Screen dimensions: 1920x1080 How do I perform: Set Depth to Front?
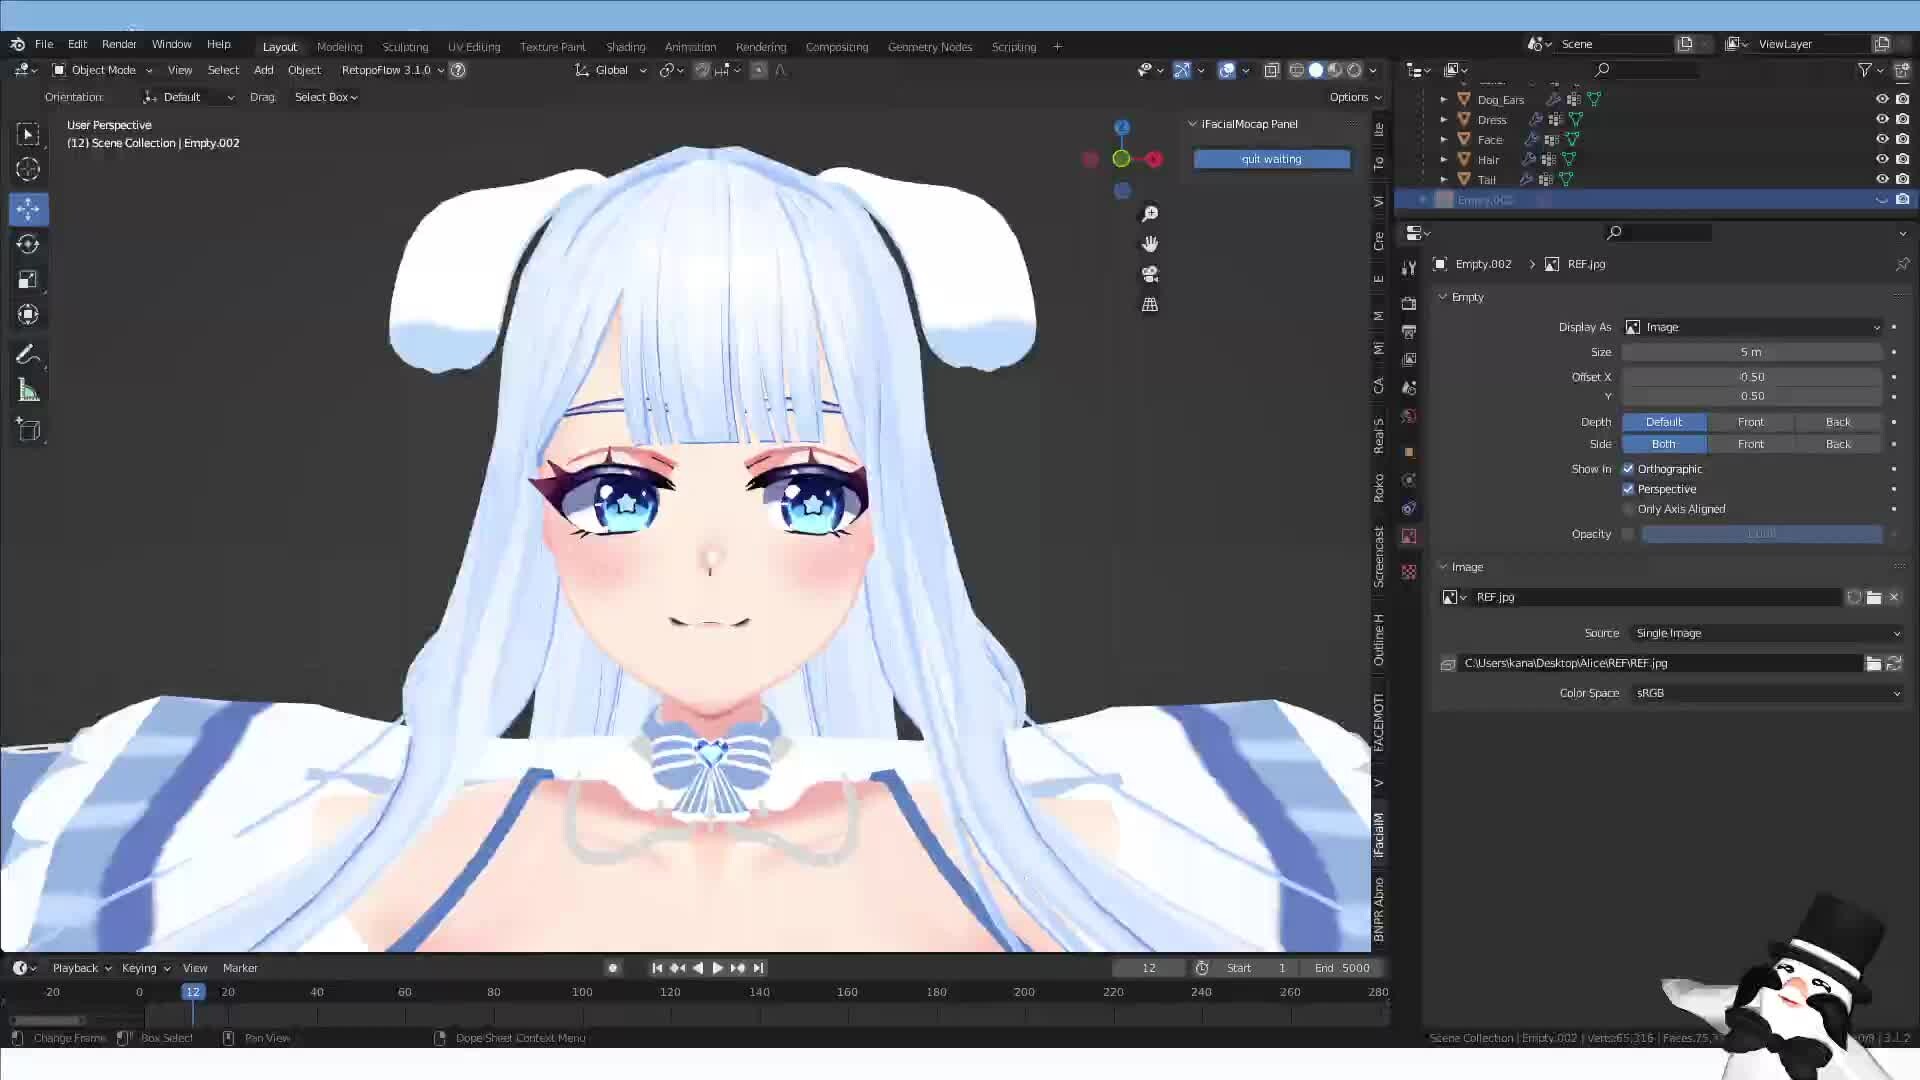[1751, 421]
